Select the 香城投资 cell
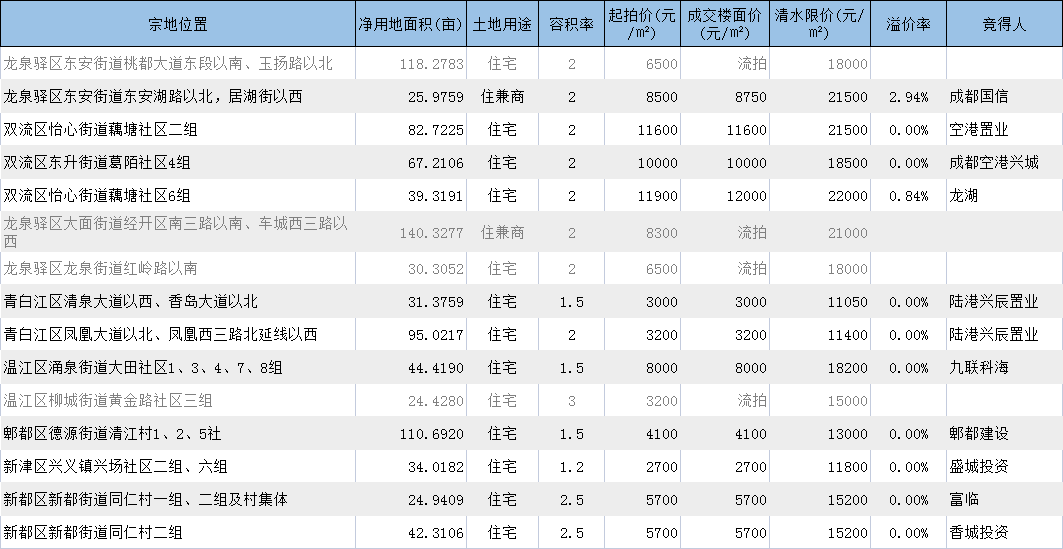Viewport: 1063px width, 549px height. tap(1005, 533)
